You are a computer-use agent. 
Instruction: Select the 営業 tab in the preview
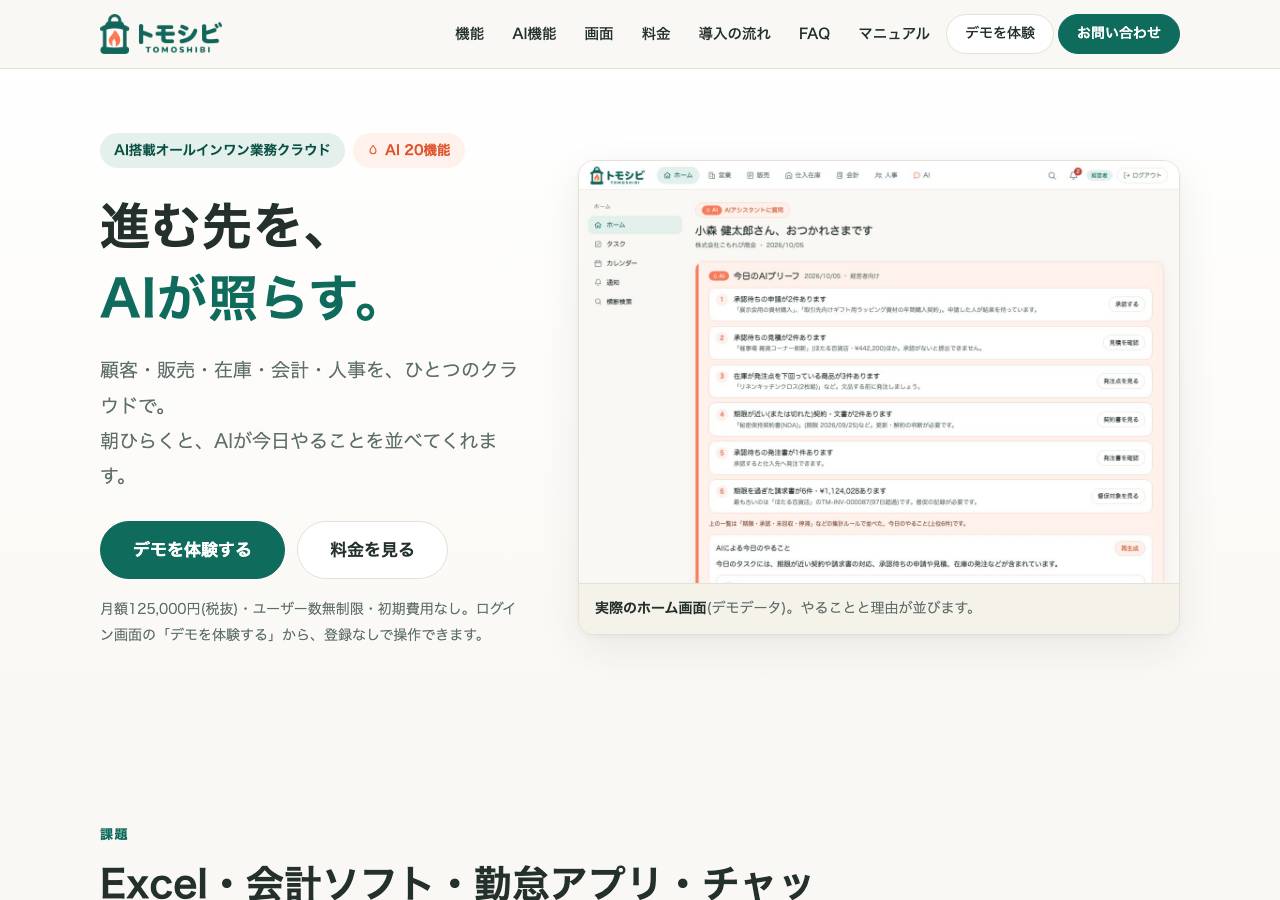pos(720,175)
